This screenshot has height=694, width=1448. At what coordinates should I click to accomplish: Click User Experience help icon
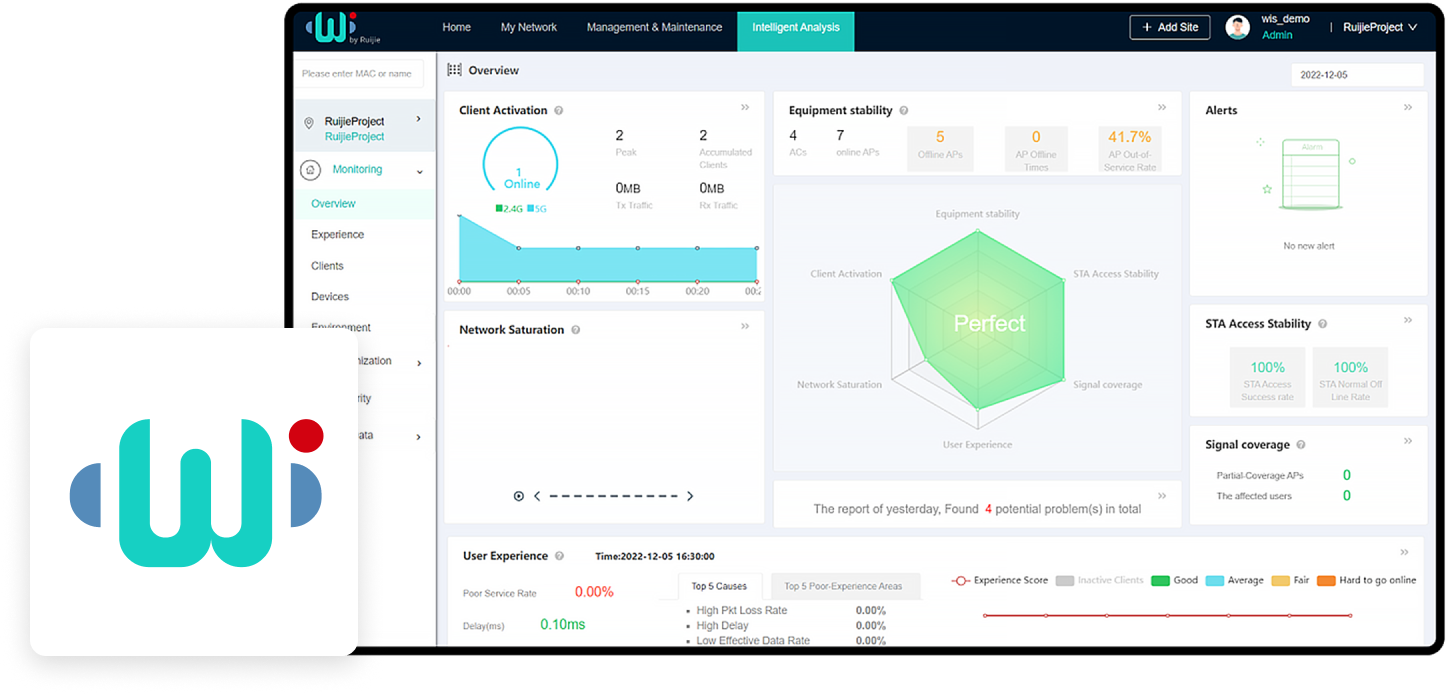[559, 556]
